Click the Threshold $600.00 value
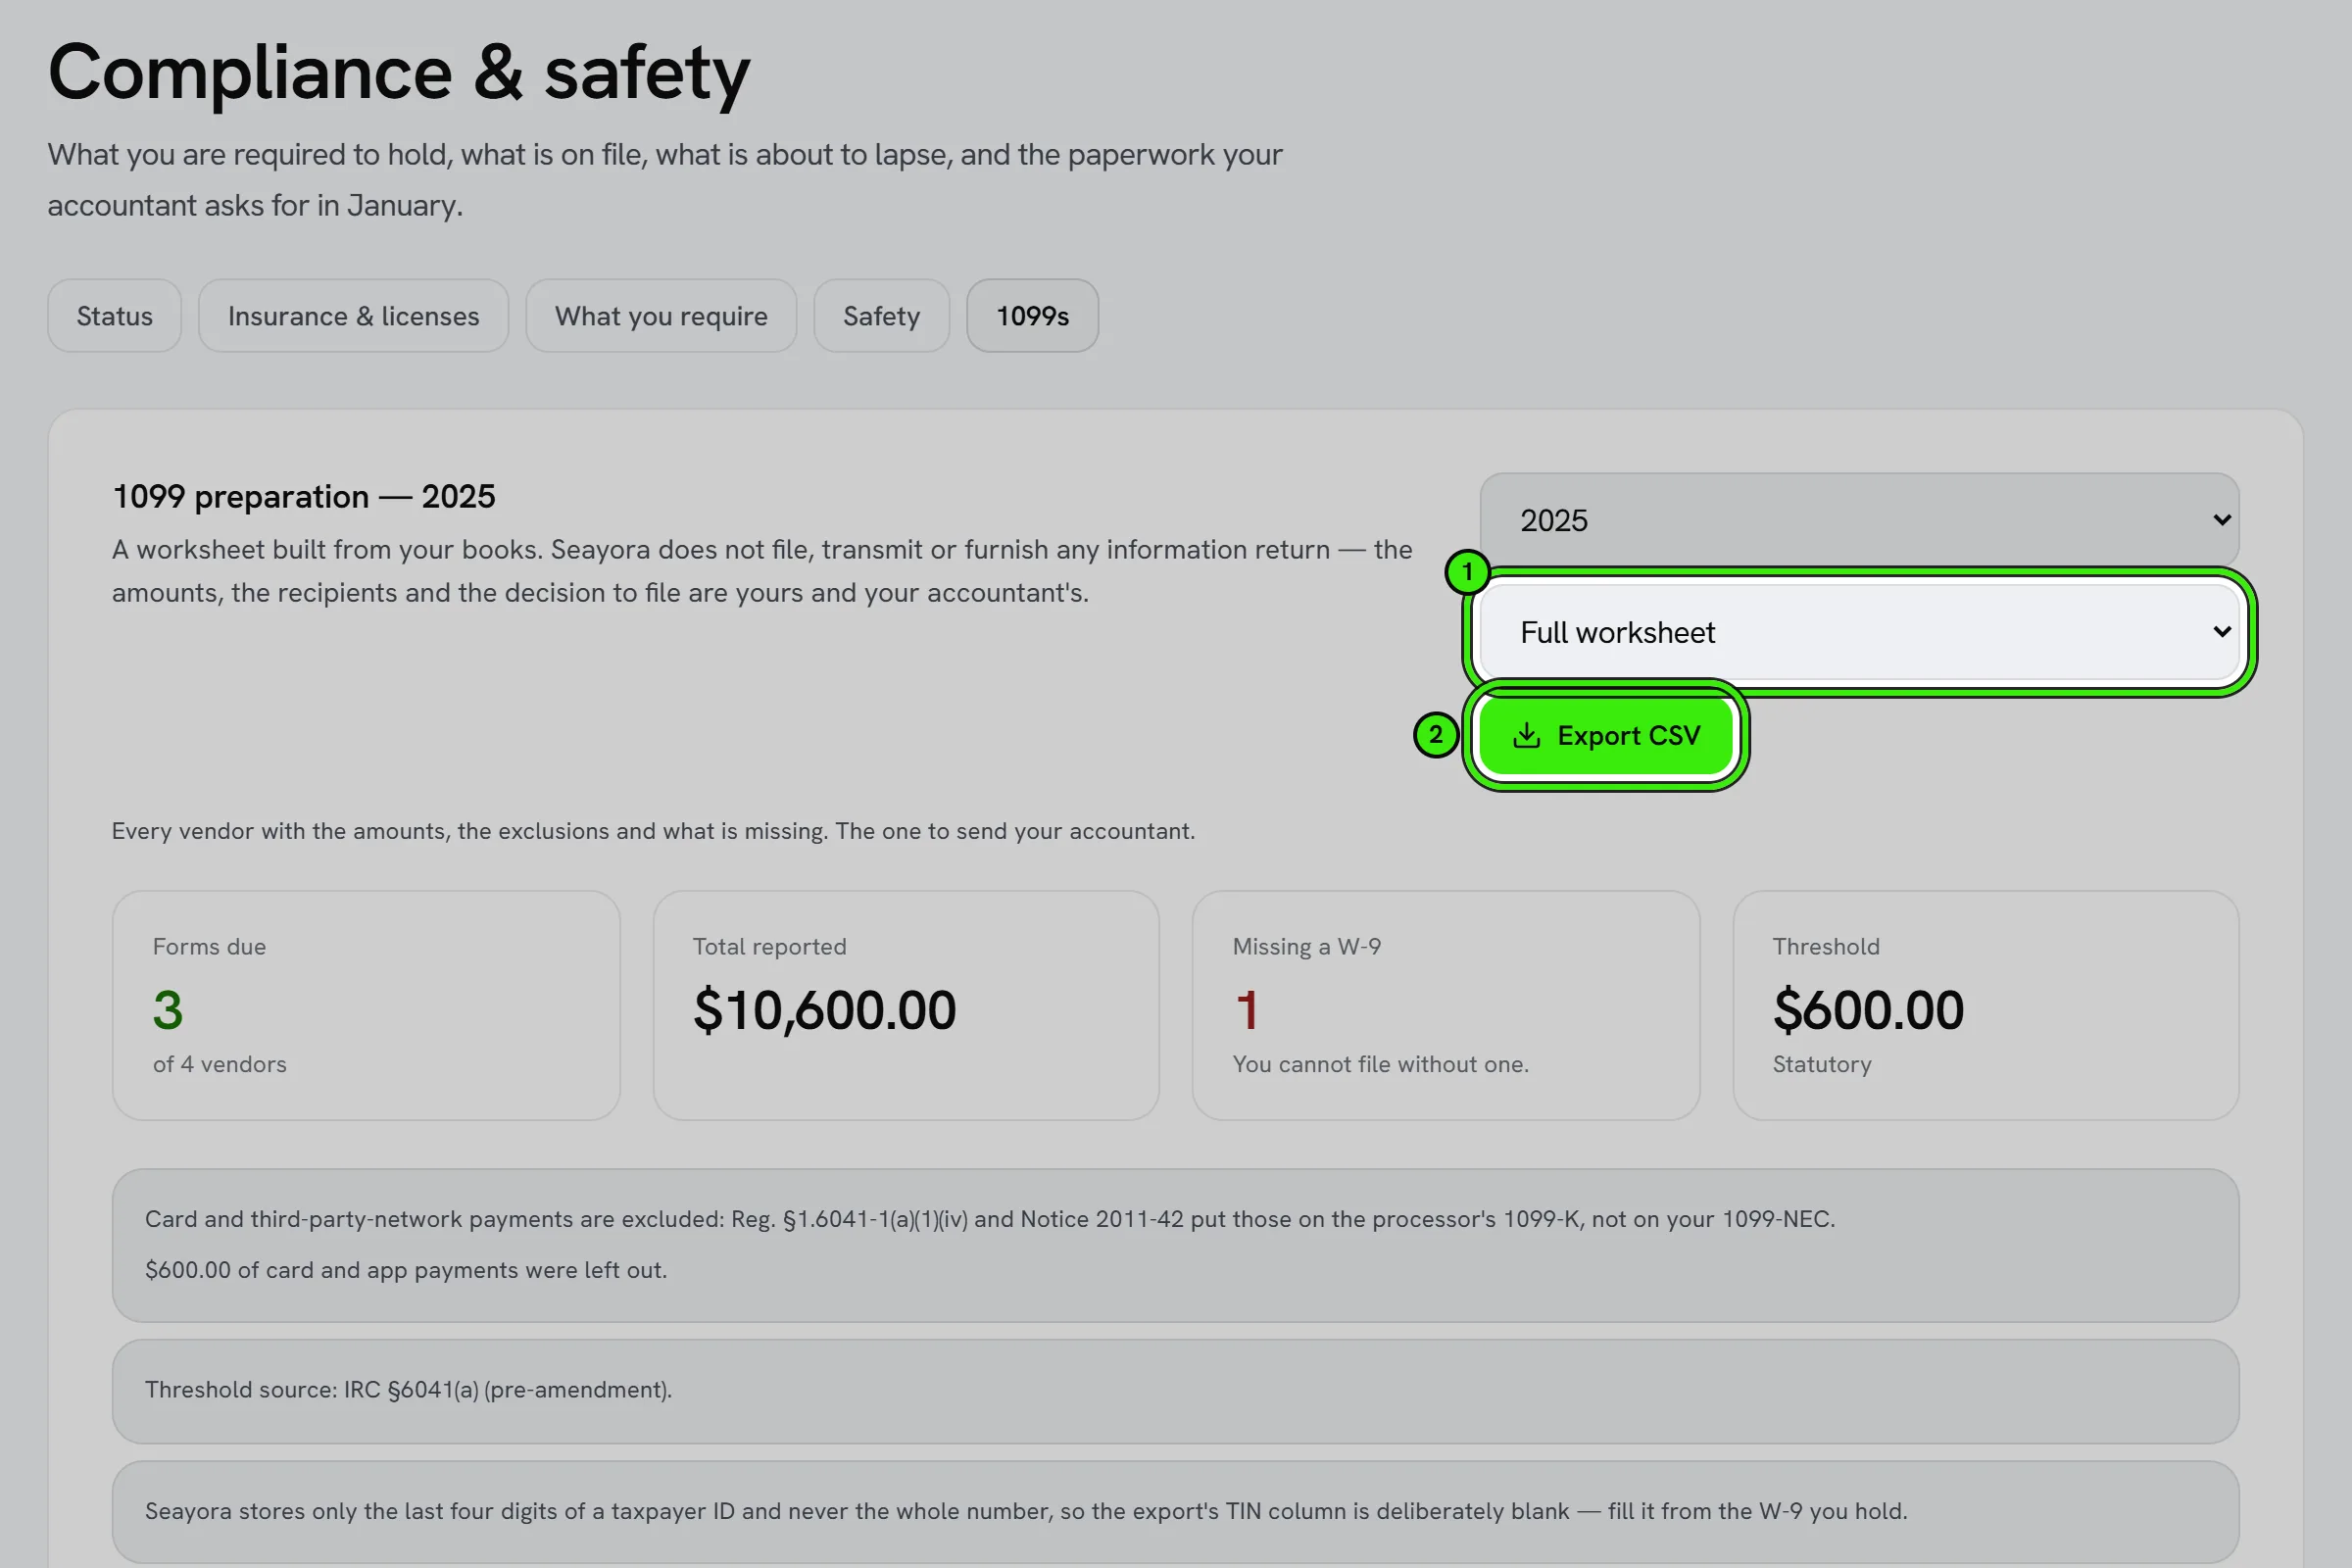 point(1868,1009)
